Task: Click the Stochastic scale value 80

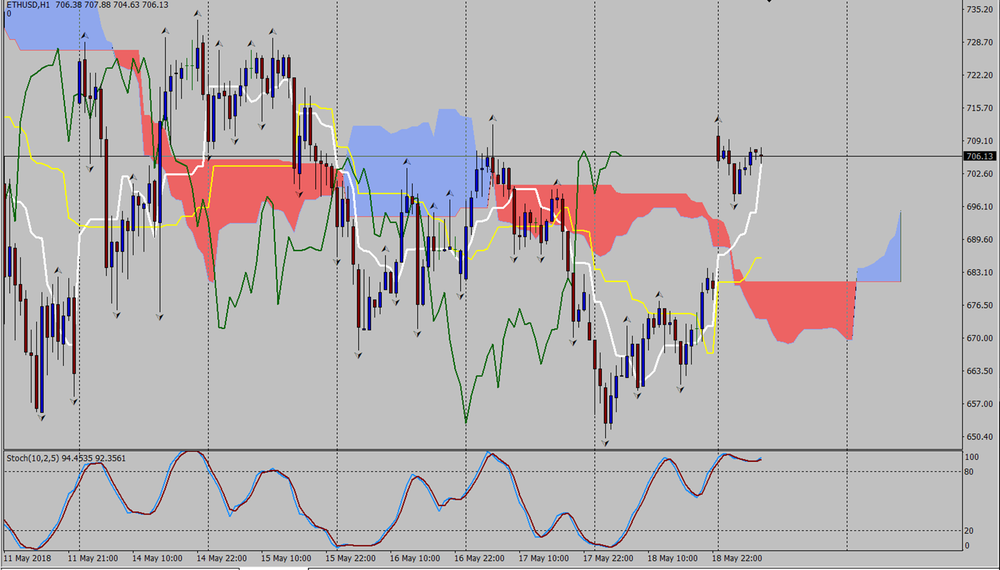Action: pos(969,472)
